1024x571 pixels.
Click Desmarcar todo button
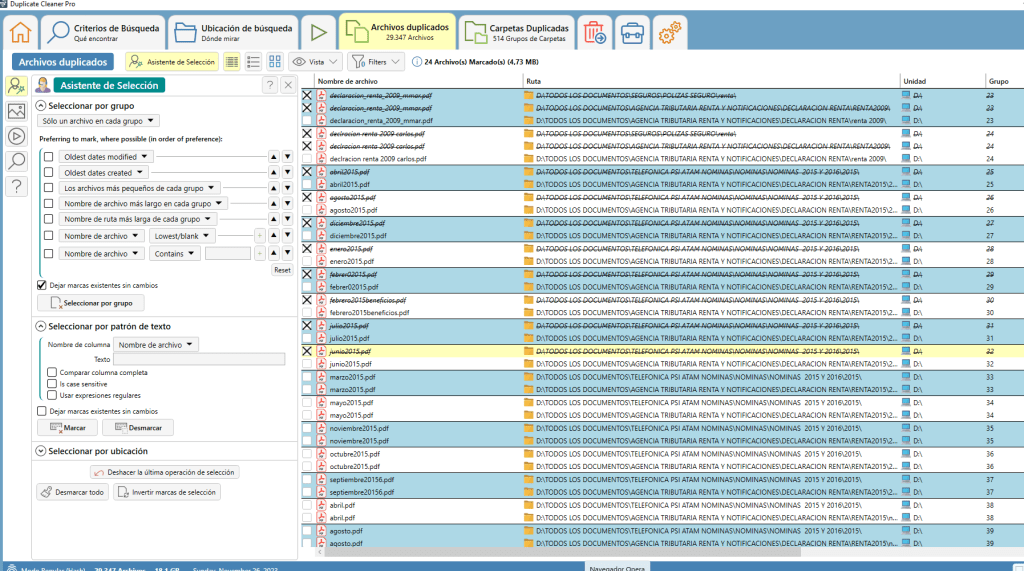pyautogui.click(x=72, y=492)
